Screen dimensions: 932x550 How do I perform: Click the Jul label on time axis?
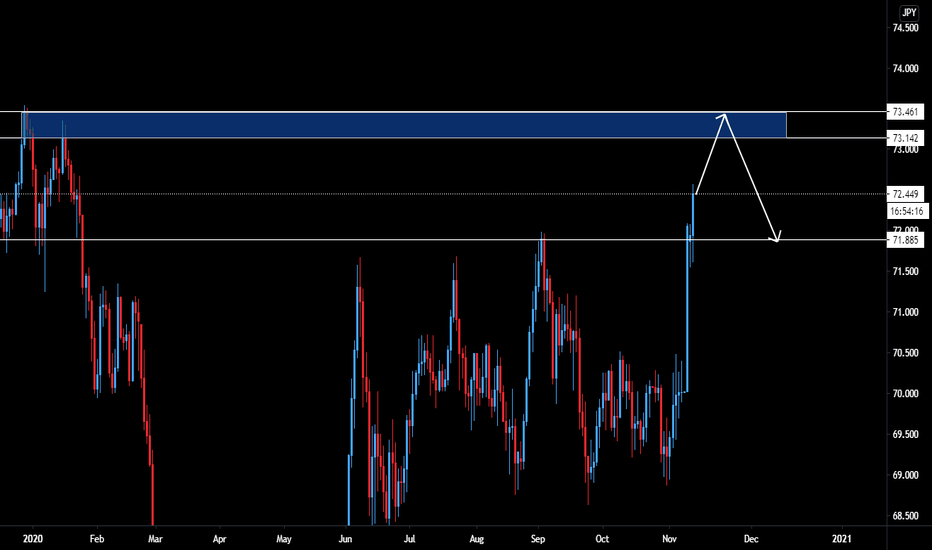point(409,539)
